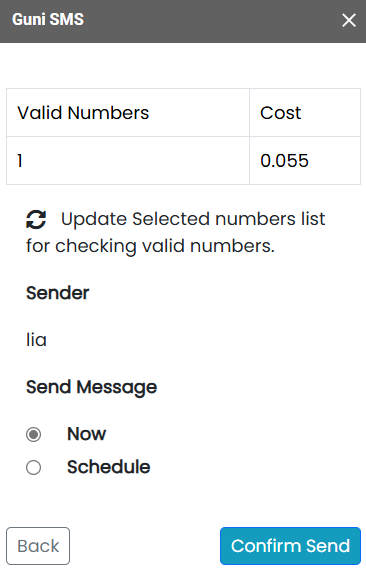Click the Send Message heading
This screenshot has height=579, width=366.
coord(92,387)
